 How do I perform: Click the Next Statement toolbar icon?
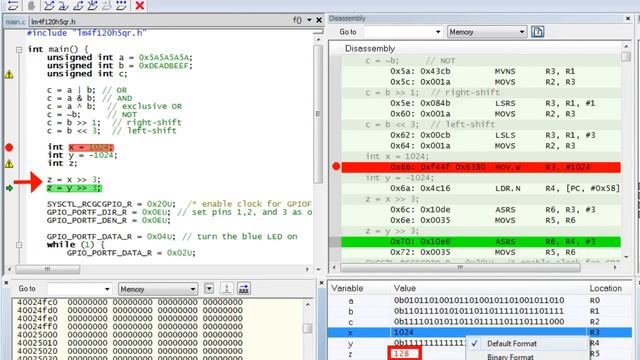click(x=93, y=5)
